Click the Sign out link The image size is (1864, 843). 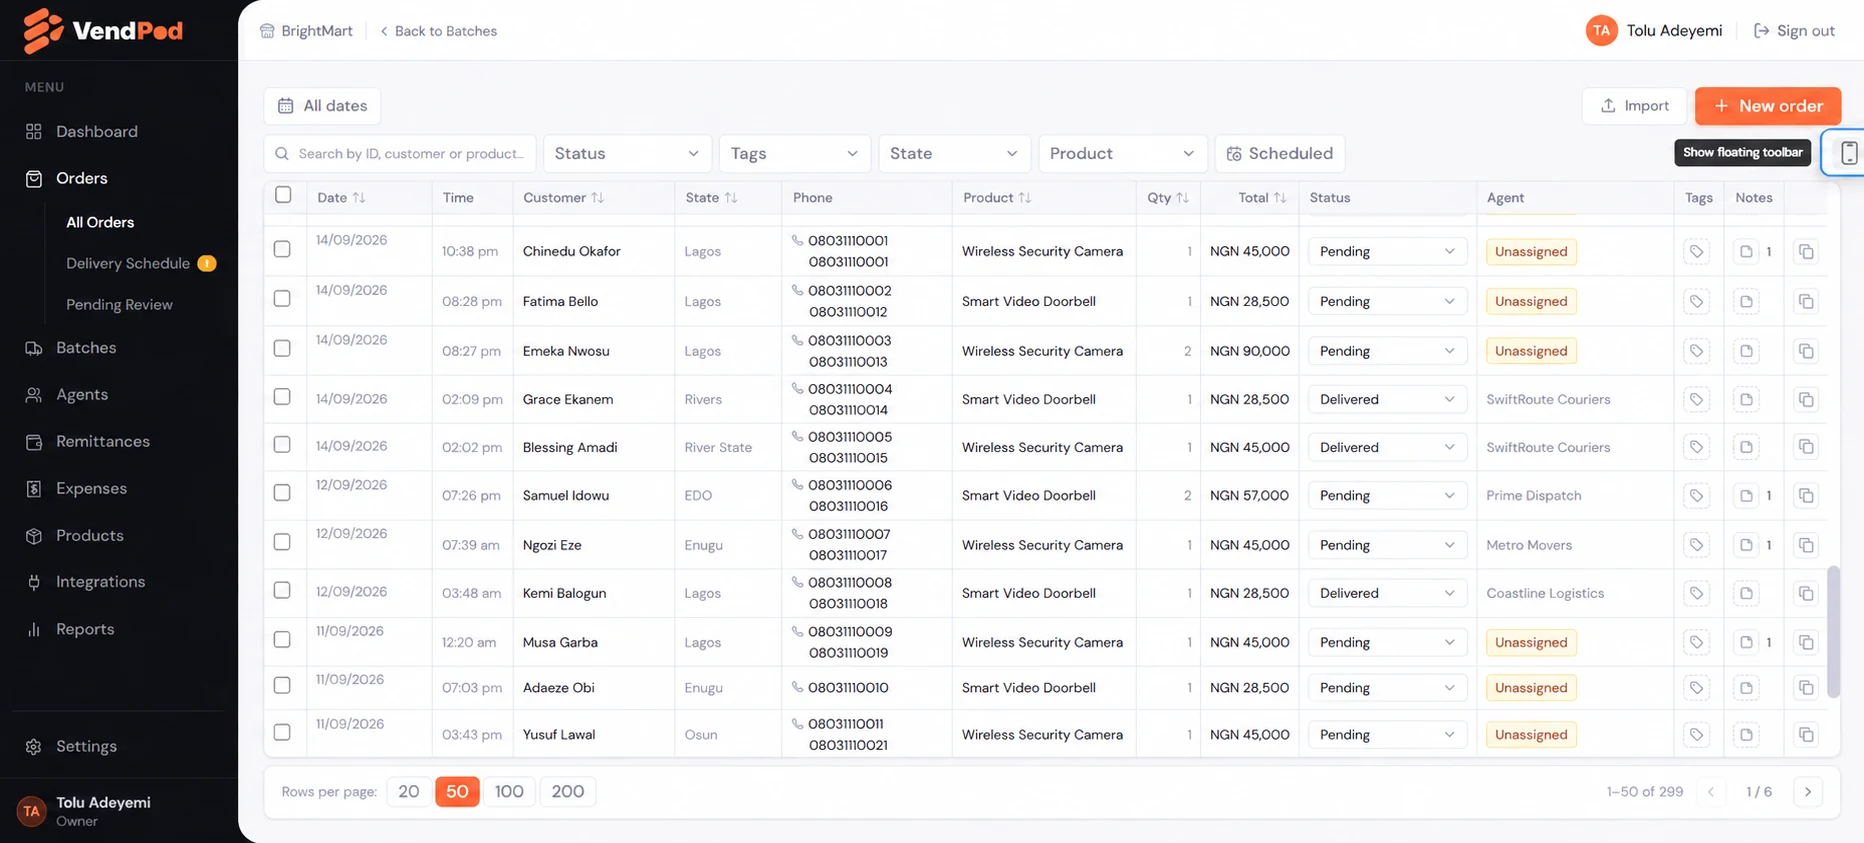click(1794, 31)
